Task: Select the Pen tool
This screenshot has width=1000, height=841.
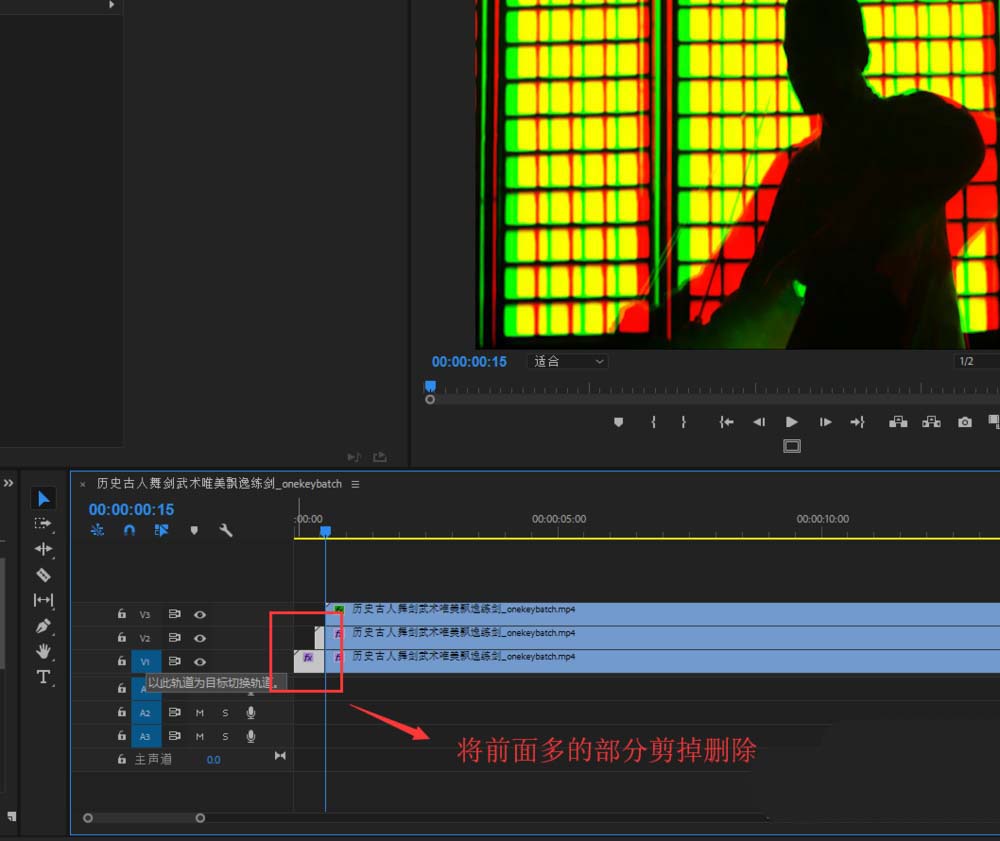Action: 43,626
